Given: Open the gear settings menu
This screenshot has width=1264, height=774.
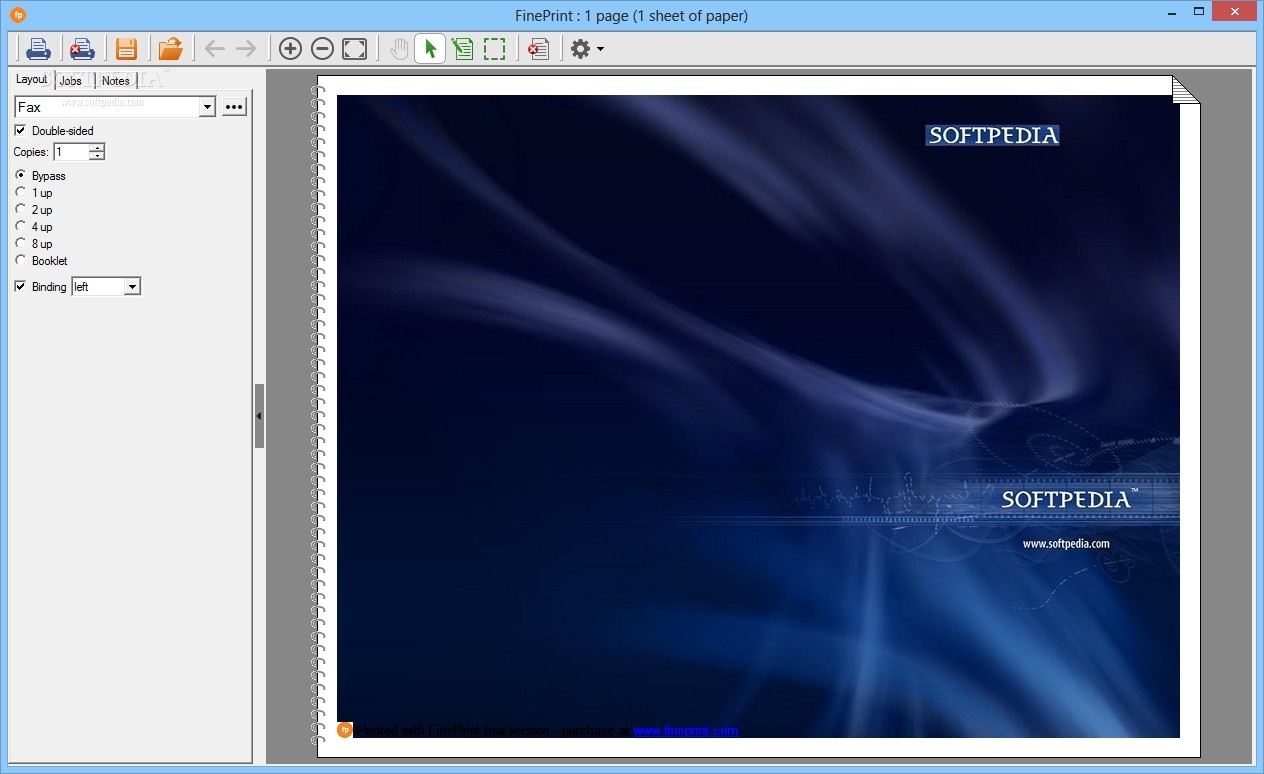Looking at the screenshot, I should click(586, 48).
